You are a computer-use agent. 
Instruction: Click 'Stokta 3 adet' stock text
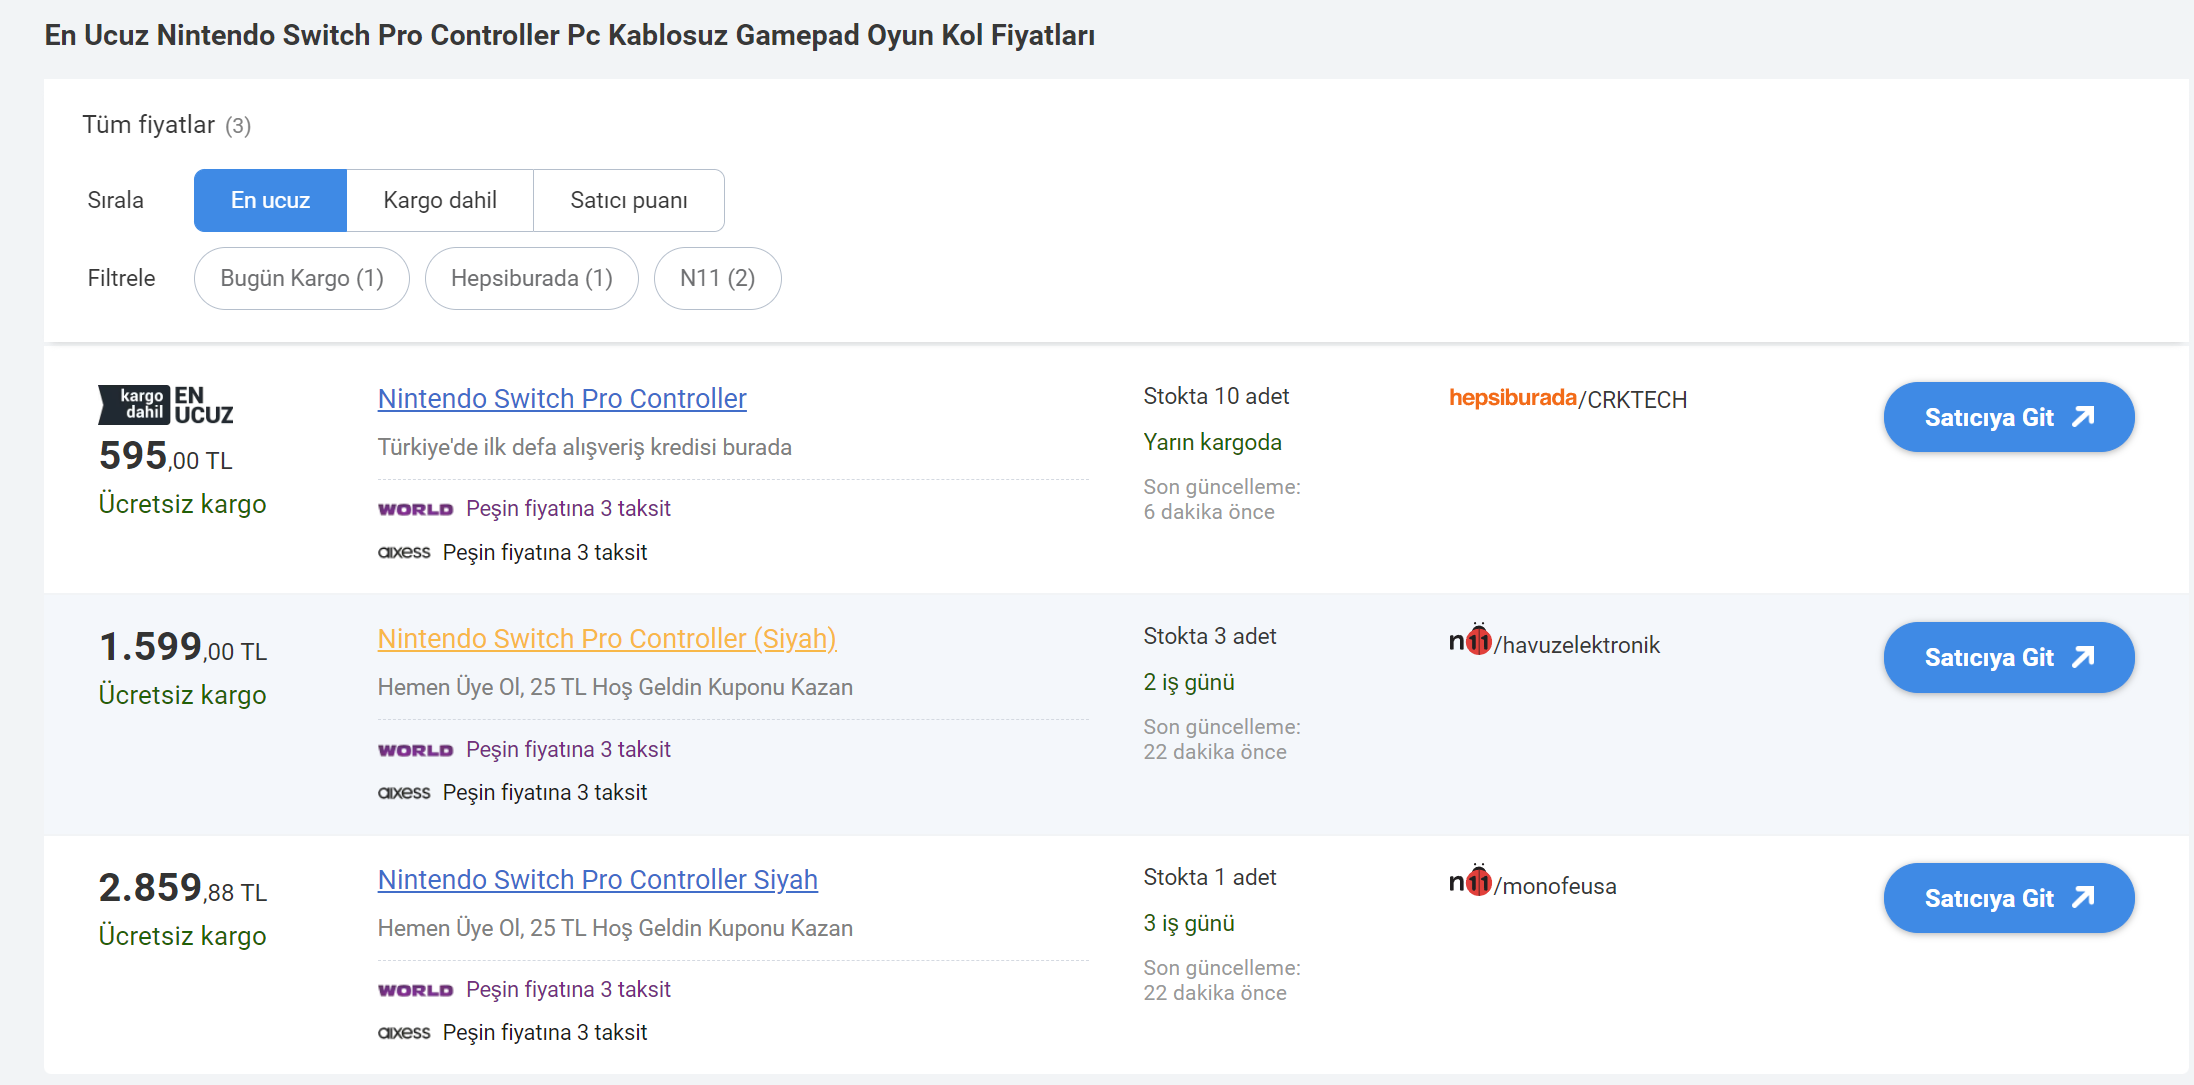point(1210,636)
